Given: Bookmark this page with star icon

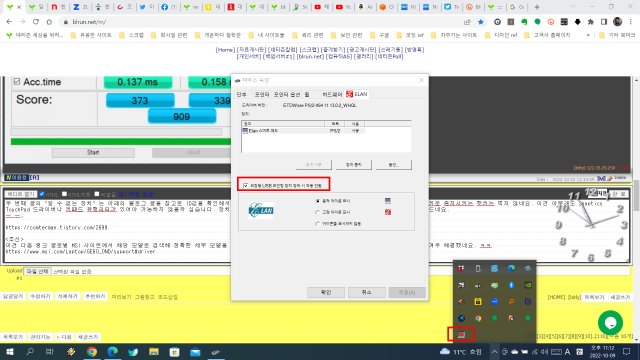Looking at the screenshot, I should [x=481, y=22].
